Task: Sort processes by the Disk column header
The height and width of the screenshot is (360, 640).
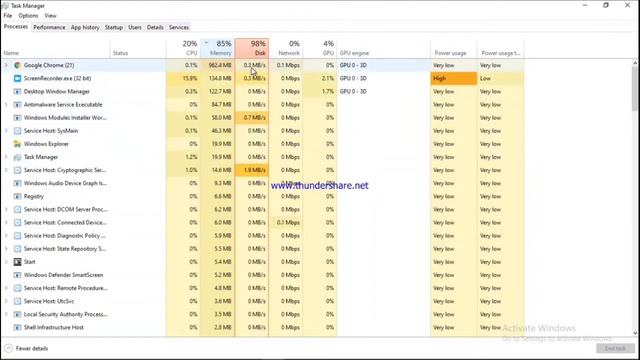Action: coord(252,48)
